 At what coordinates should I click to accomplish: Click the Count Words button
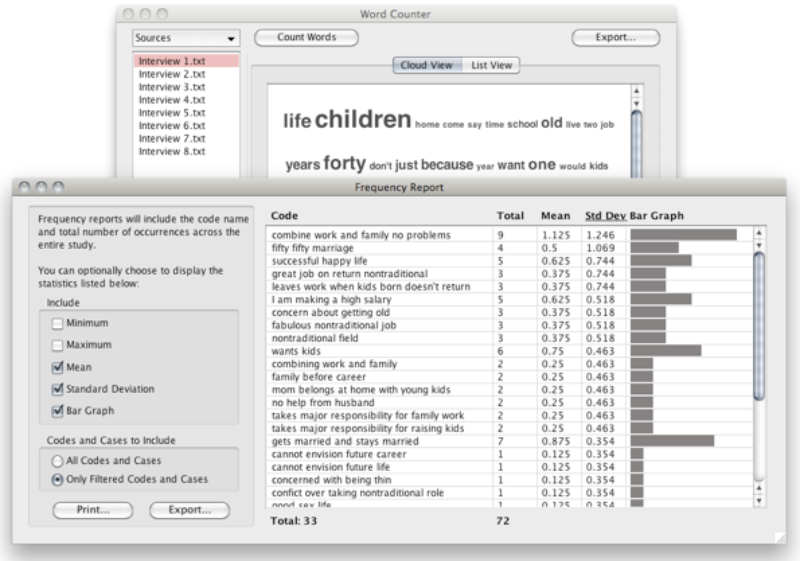[x=306, y=37]
